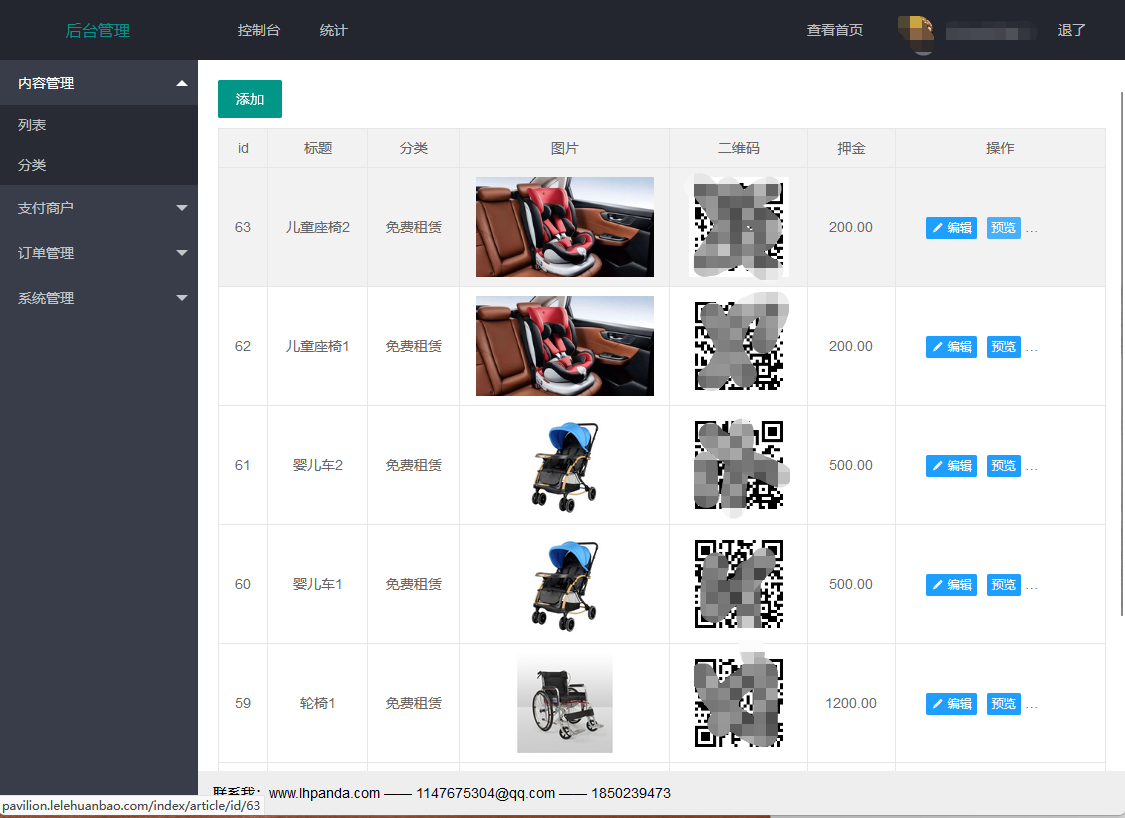
Task: Click the 分类 column header
Action: tap(413, 148)
